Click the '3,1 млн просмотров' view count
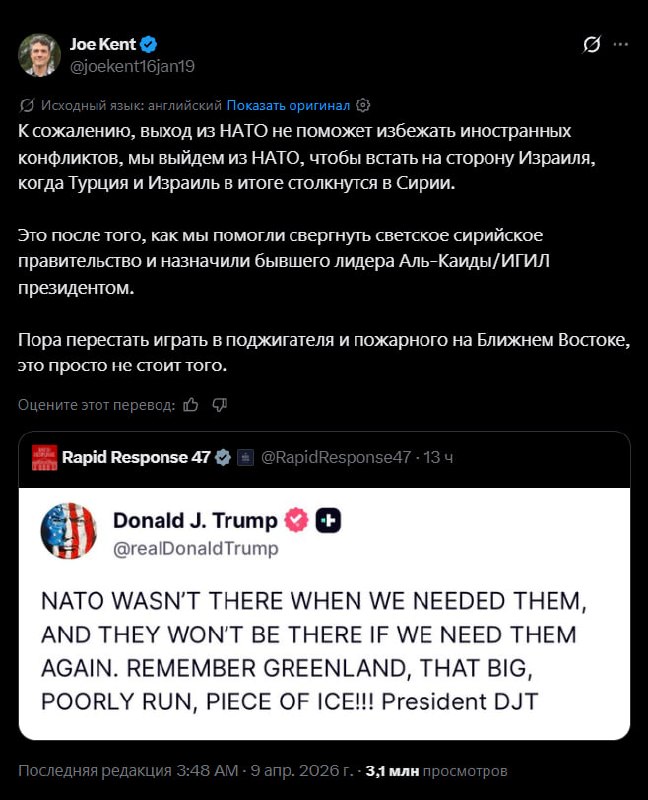This screenshot has height=800, width=648. [436, 771]
